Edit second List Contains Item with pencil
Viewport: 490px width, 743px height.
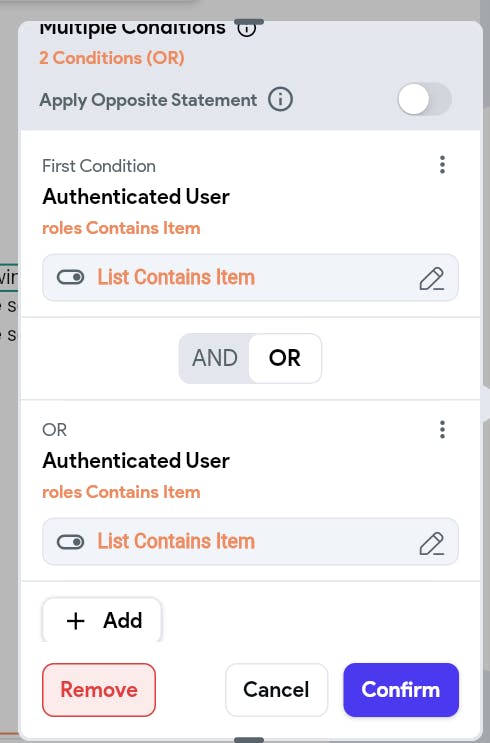click(432, 543)
